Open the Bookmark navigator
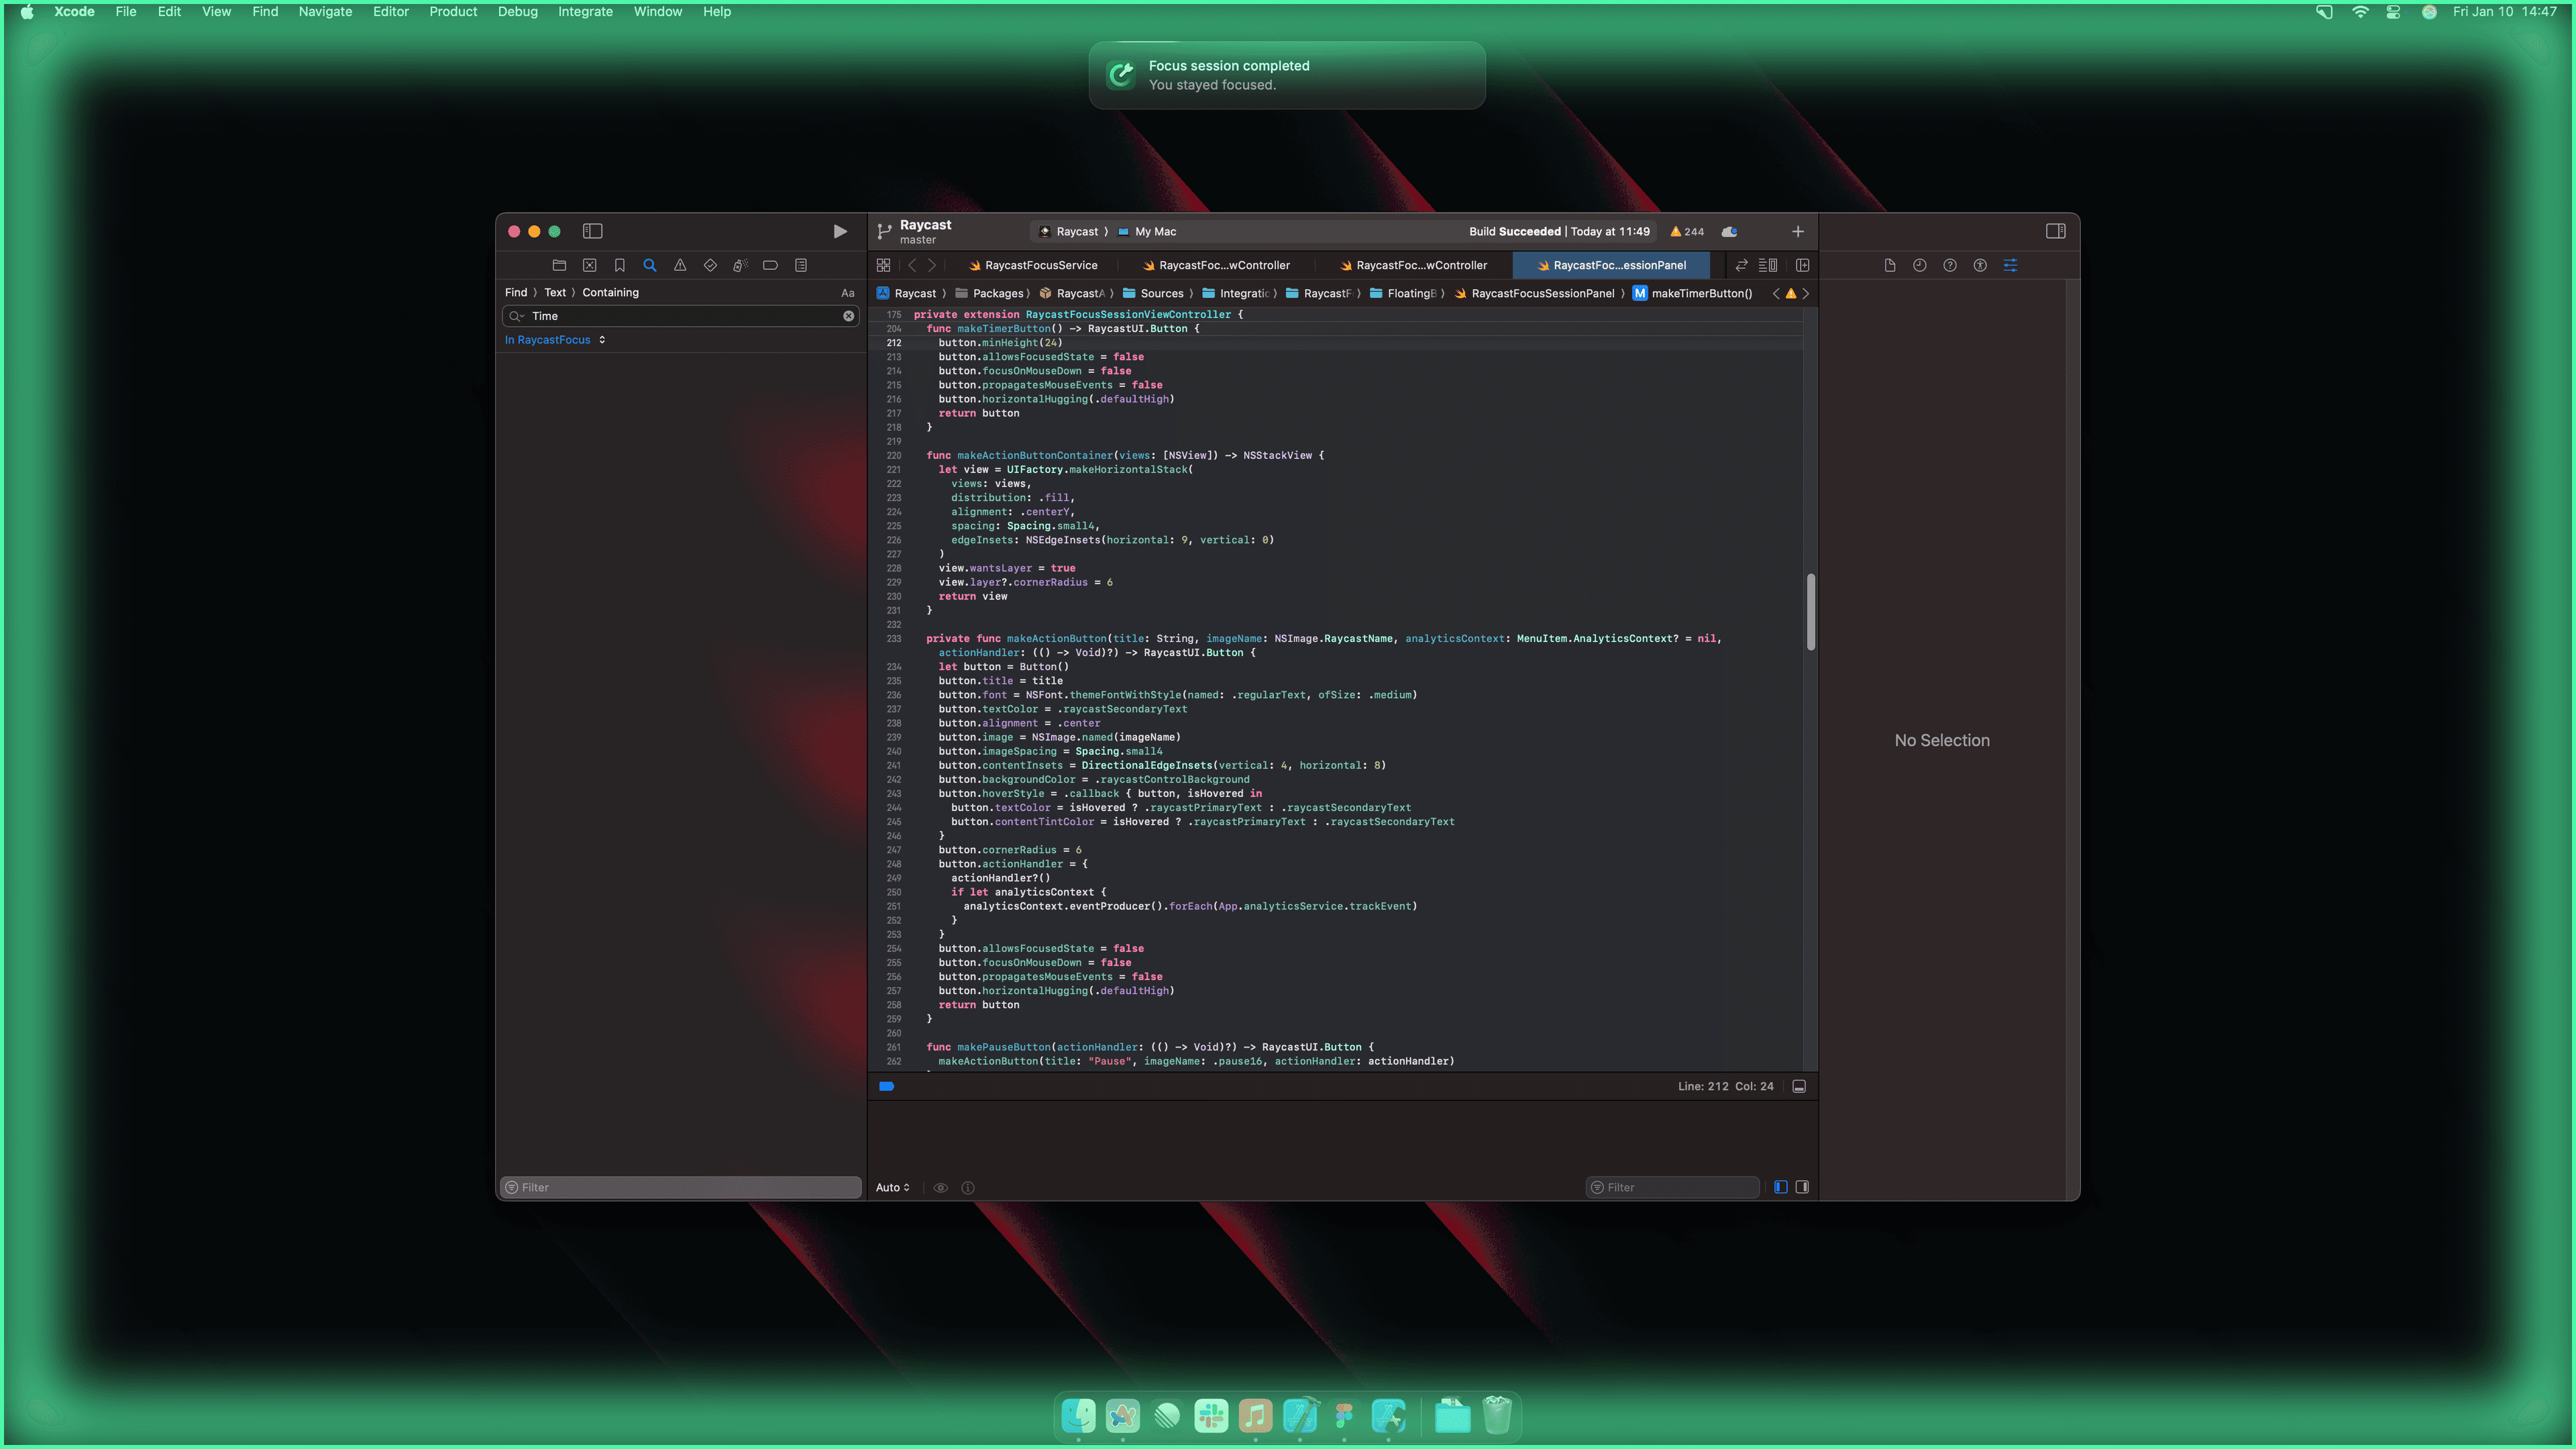Viewport: 2576px width, 1449px height. [x=619, y=265]
